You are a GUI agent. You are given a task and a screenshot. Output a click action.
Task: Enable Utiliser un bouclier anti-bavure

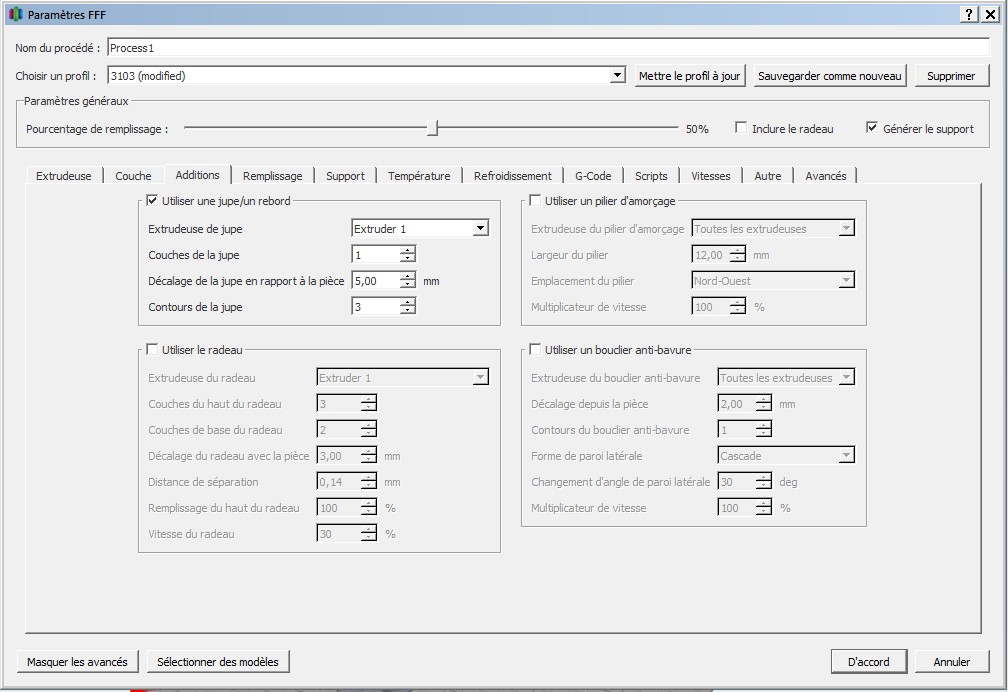pos(536,350)
